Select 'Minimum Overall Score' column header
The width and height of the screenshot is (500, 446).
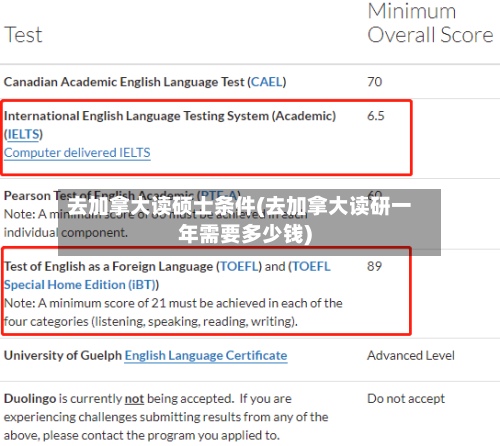(x=430, y=23)
